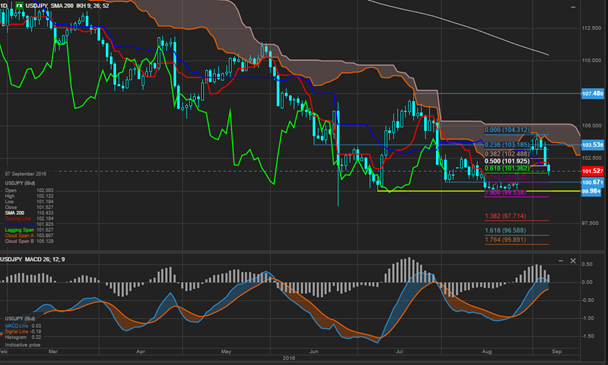The height and width of the screenshot is (365, 608).
Task: Open the 1D timeframe selector
Action: coord(4,5)
